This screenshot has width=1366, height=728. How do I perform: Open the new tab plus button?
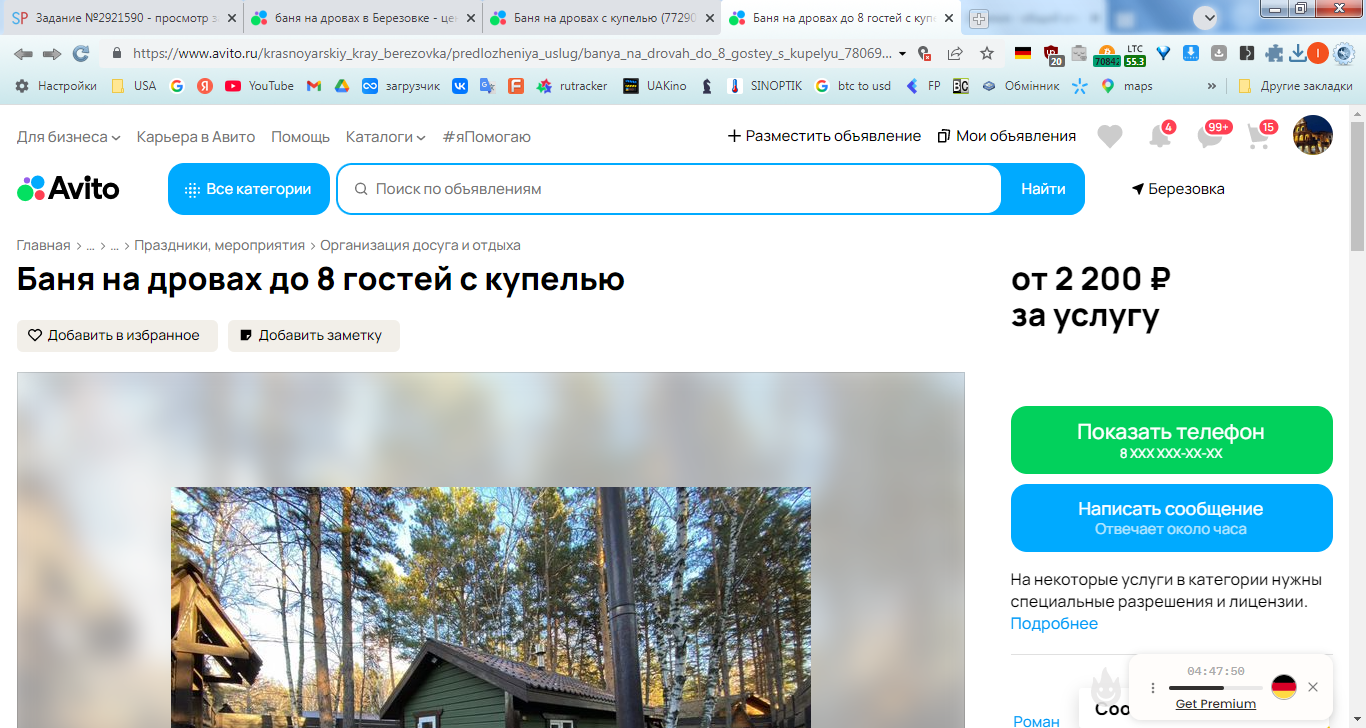979,18
